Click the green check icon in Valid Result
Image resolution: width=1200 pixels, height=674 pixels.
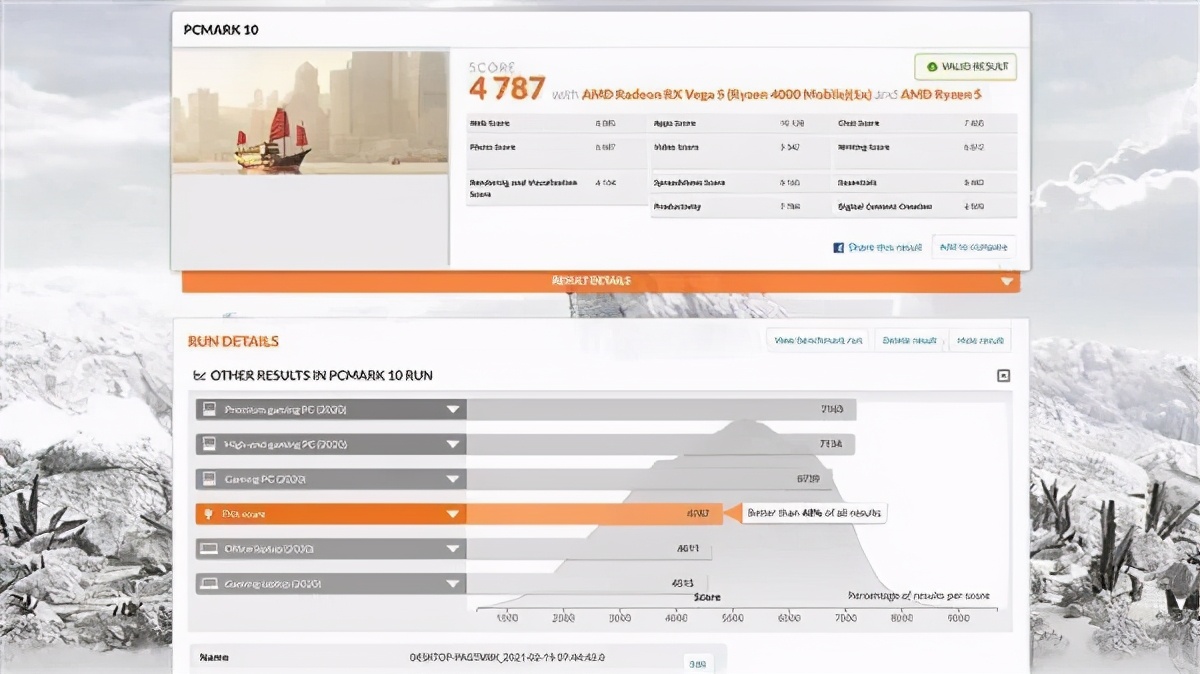click(932, 67)
